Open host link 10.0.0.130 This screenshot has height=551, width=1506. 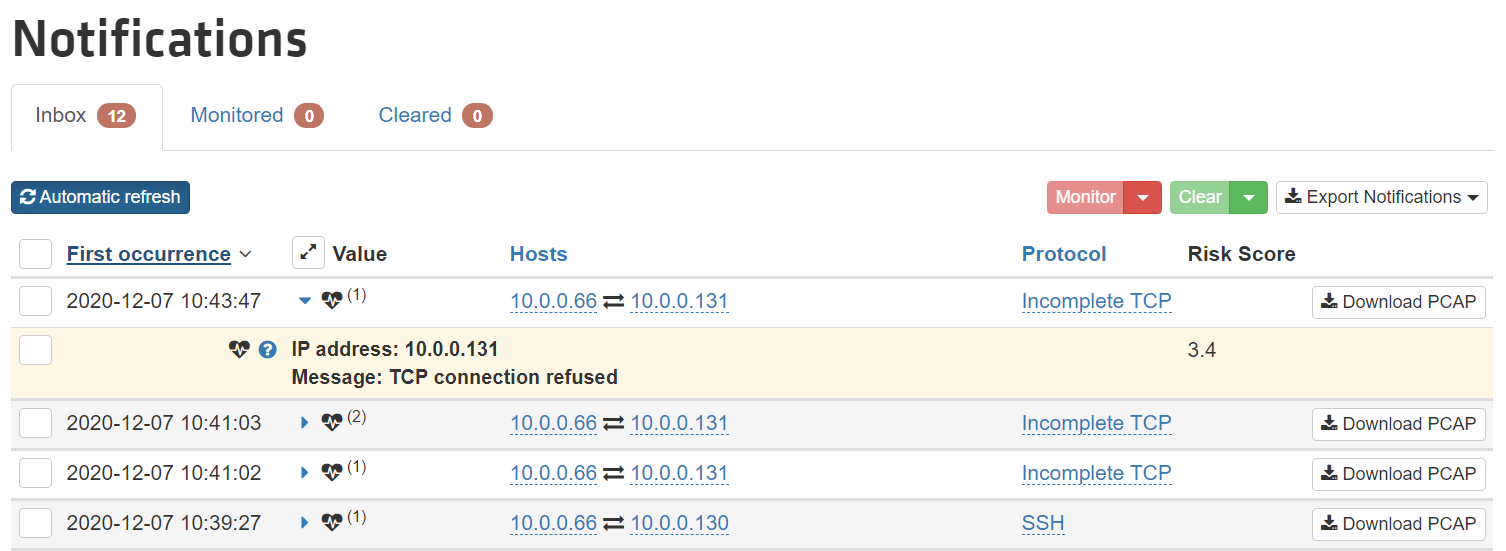(679, 523)
